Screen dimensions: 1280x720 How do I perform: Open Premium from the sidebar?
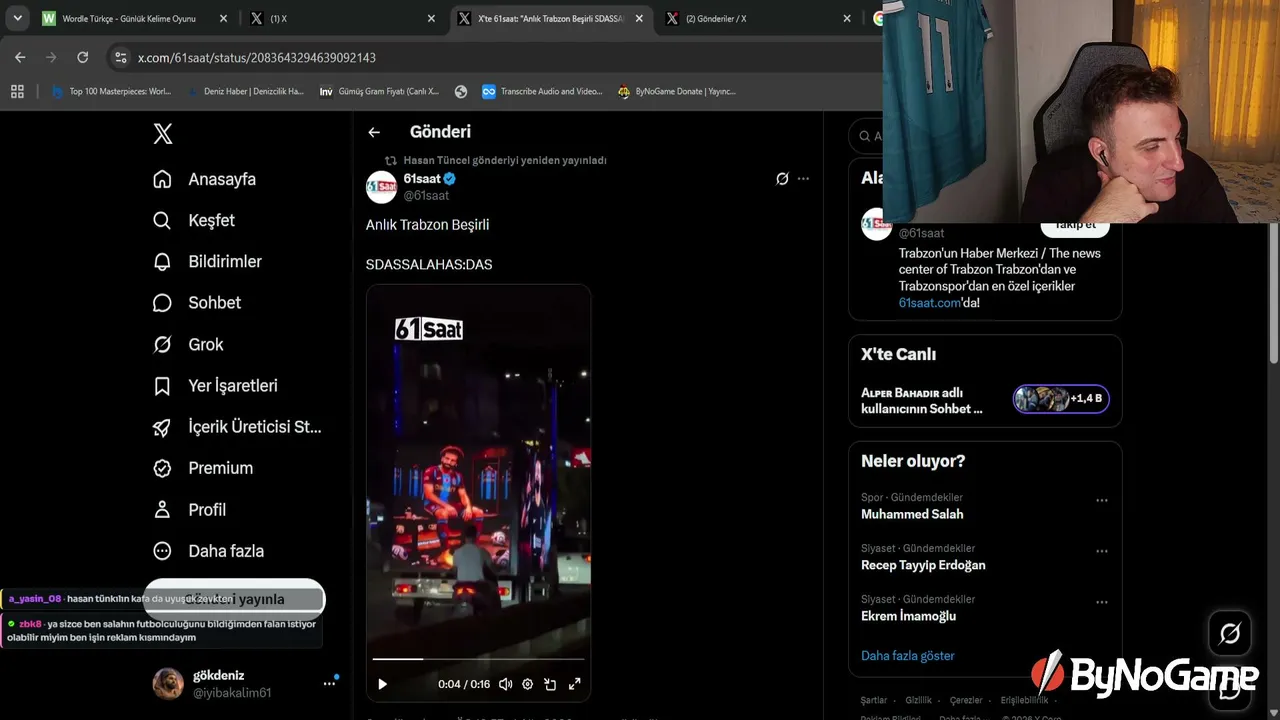click(202, 468)
